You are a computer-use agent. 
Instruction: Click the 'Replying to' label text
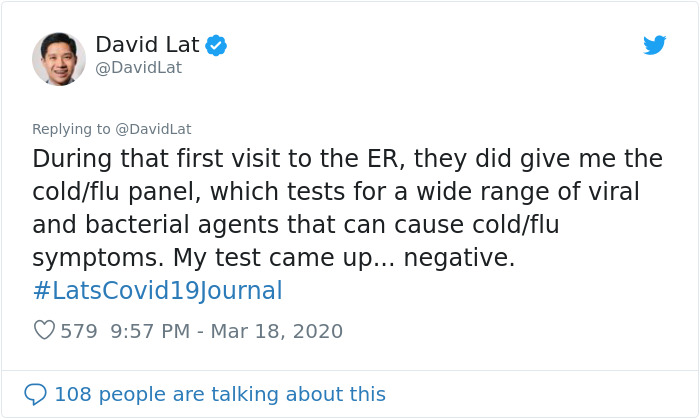(71, 129)
